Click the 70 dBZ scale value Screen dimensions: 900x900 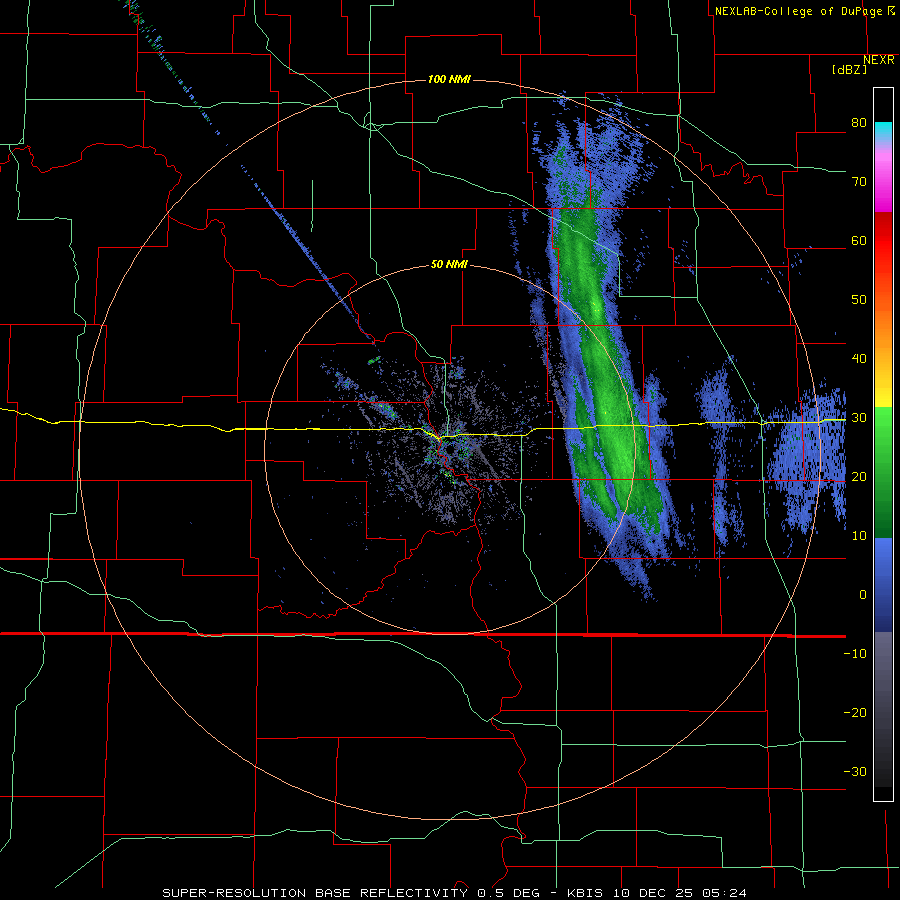coord(859,182)
